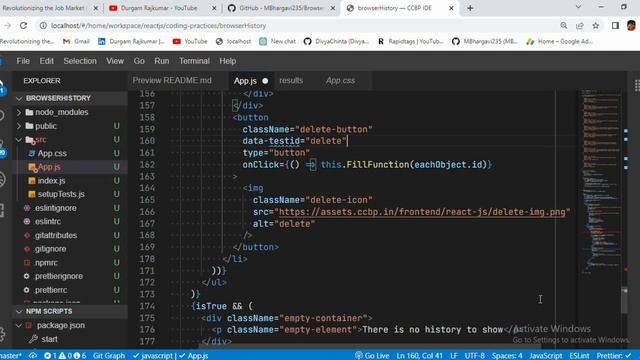The height and width of the screenshot is (360, 640).
Task: Open the errors and warnings status indicator
Action: click(x=65, y=356)
